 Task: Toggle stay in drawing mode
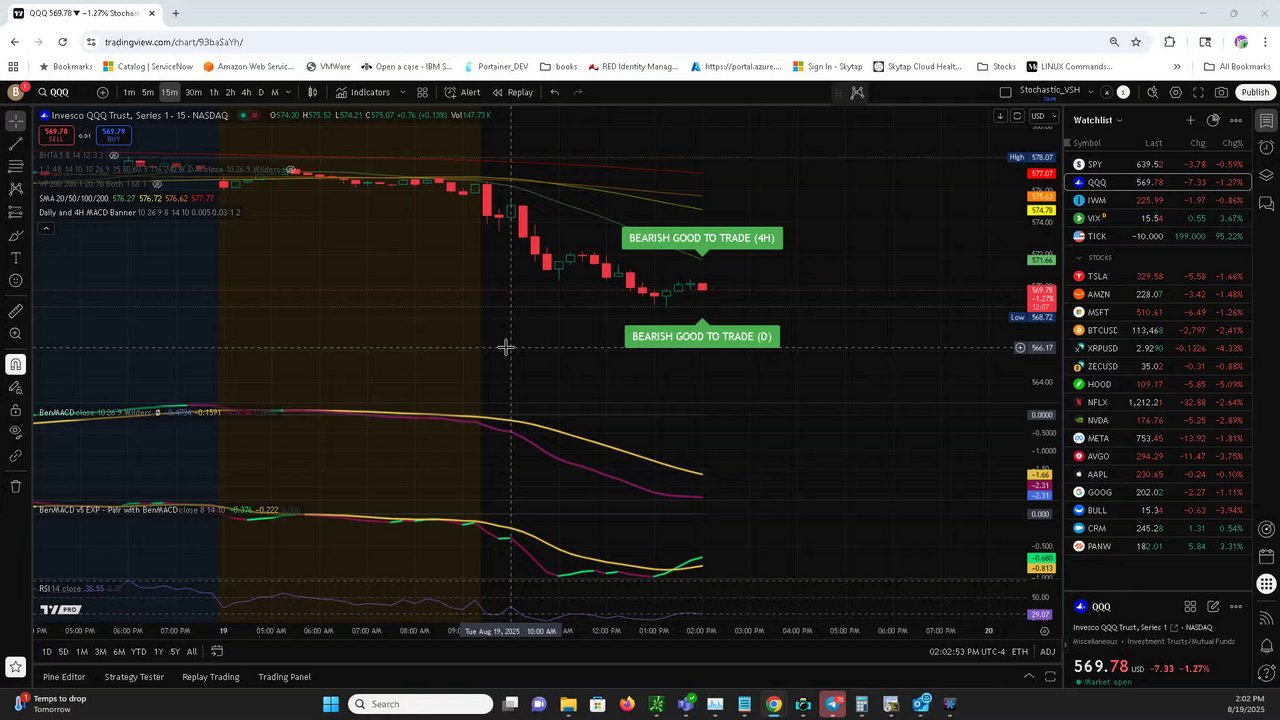point(15,387)
